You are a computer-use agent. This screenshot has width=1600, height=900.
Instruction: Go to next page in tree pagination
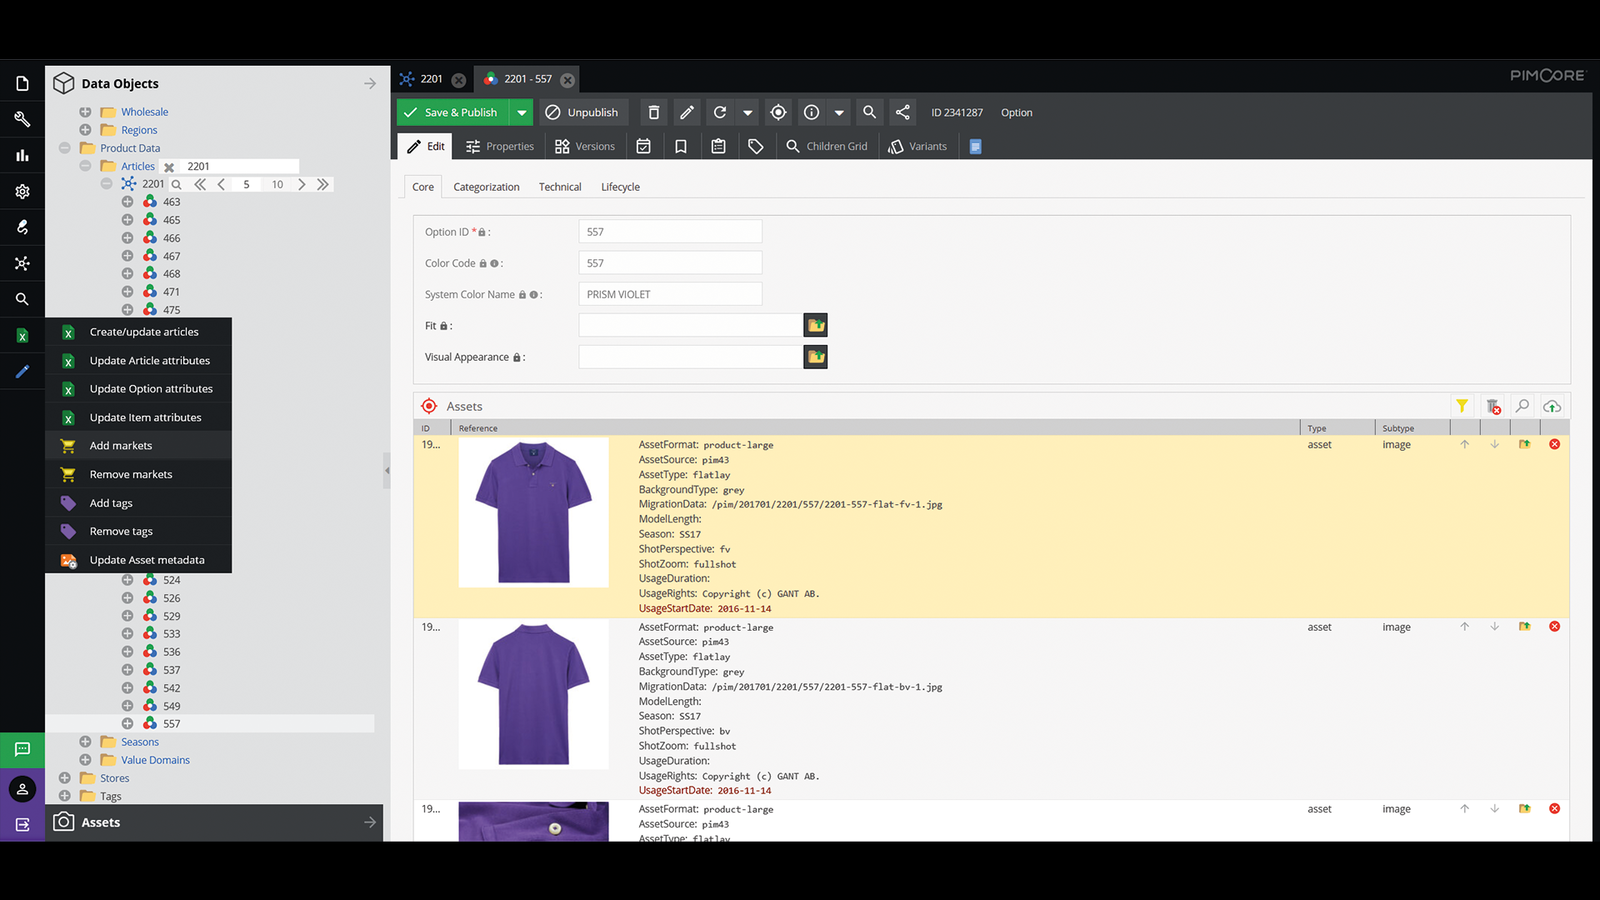coord(301,184)
